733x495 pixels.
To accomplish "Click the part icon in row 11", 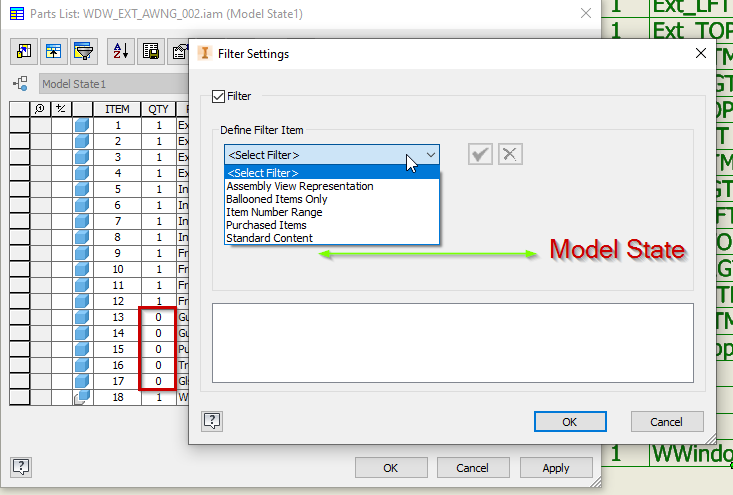I will [82, 285].
